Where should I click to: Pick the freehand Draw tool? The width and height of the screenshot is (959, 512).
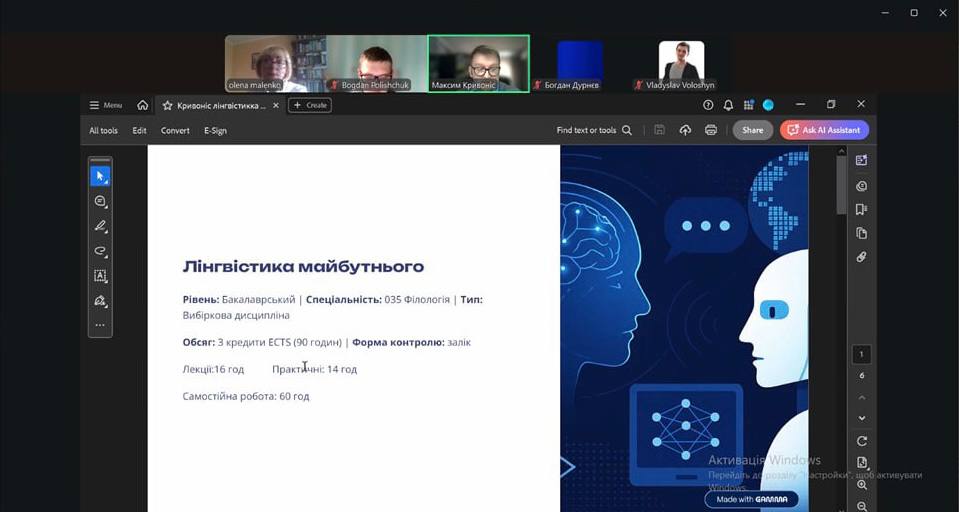click(x=100, y=251)
